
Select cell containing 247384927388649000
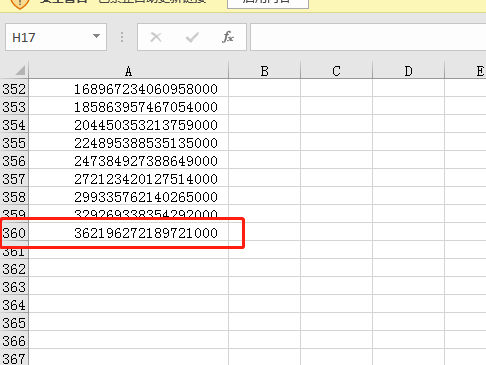129,161
